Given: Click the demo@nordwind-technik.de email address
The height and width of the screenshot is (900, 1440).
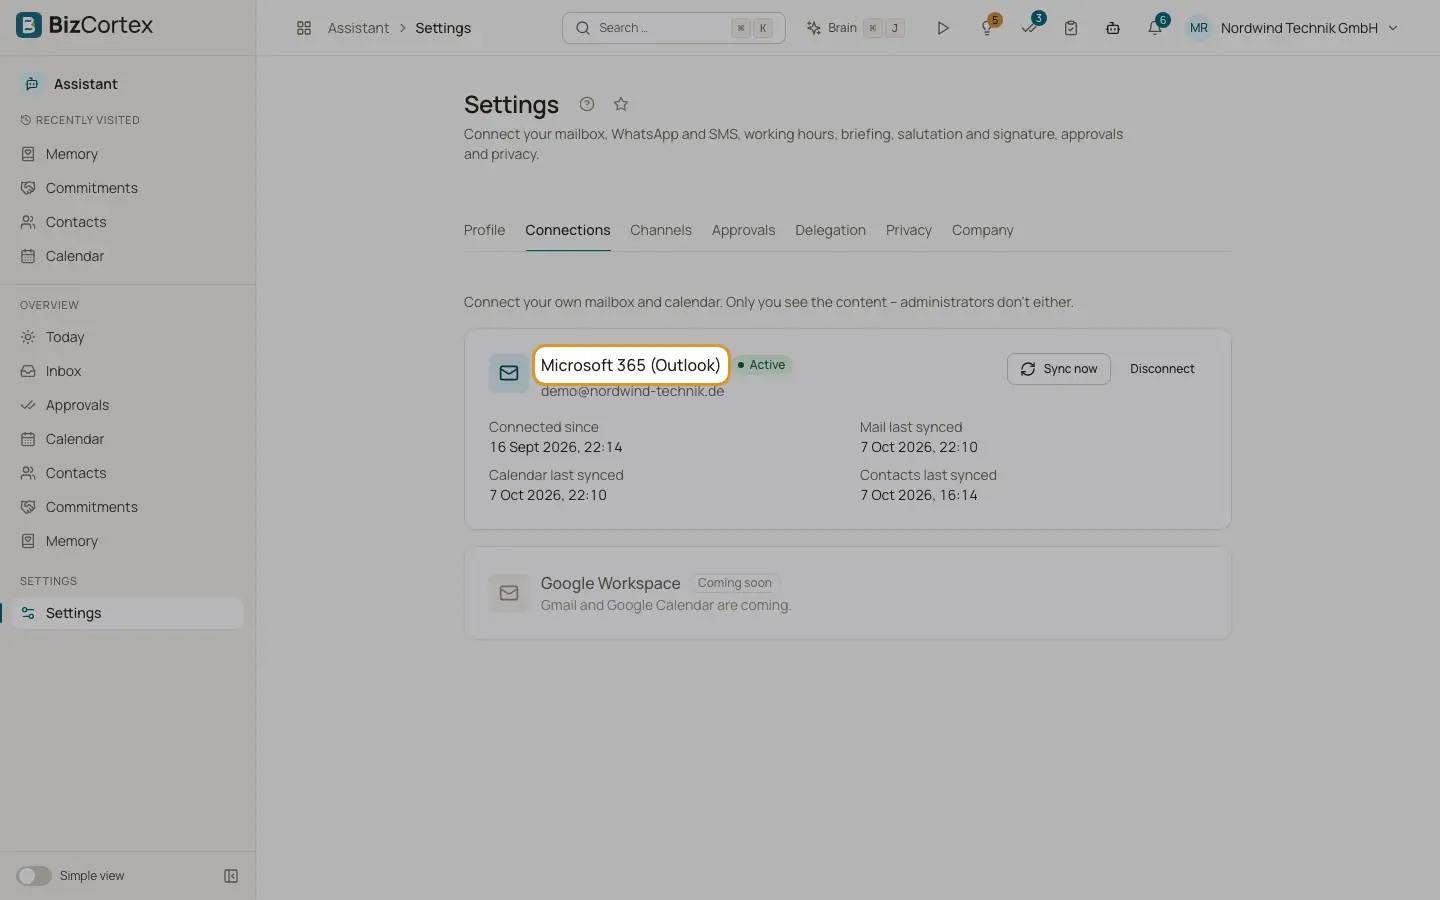Looking at the screenshot, I should [x=632, y=391].
